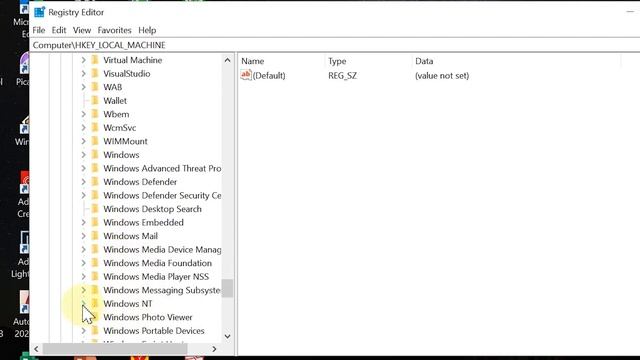The width and height of the screenshot is (640, 360).
Task: Click the REG_SZ type cell
Action: (342, 76)
